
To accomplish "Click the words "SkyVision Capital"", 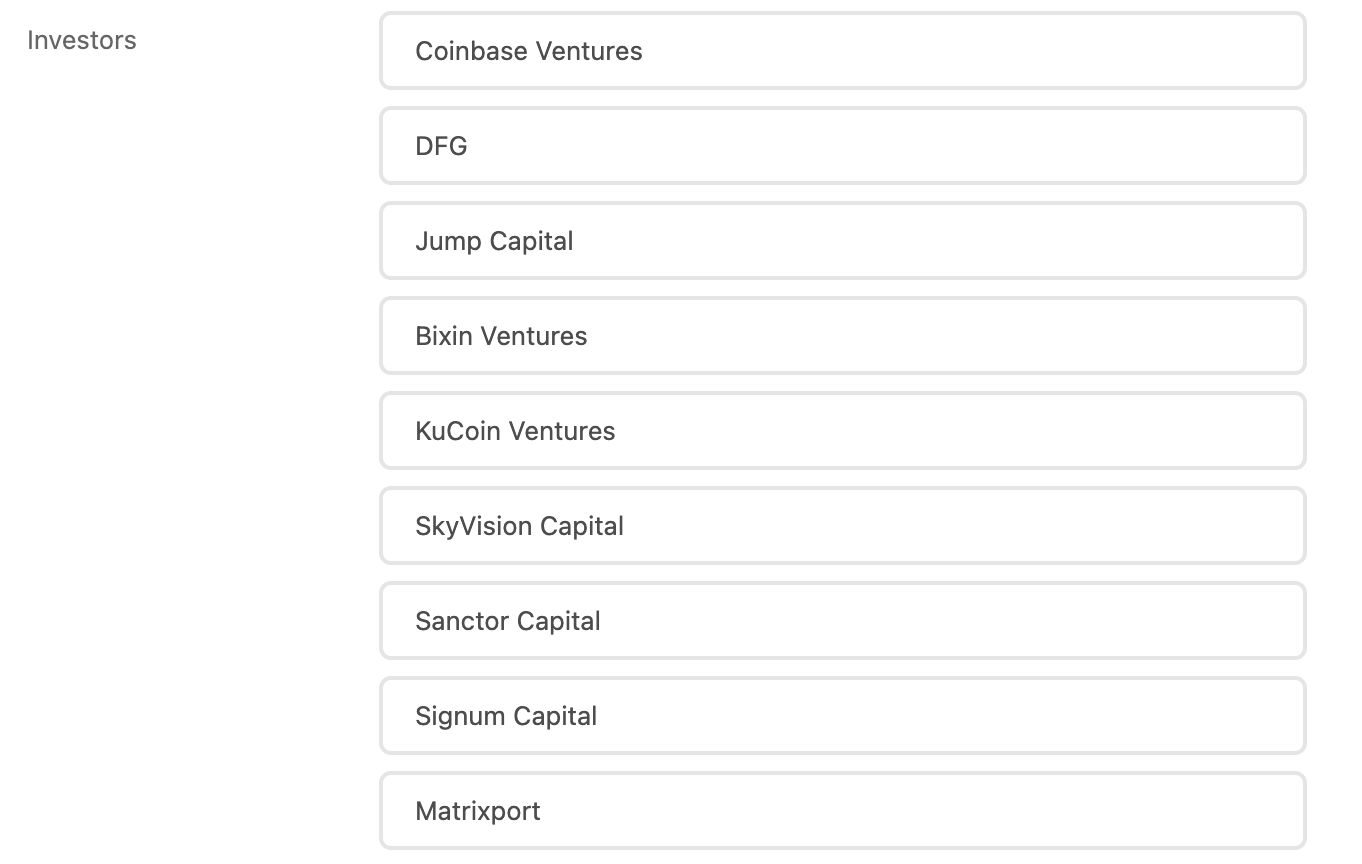I will point(519,526).
